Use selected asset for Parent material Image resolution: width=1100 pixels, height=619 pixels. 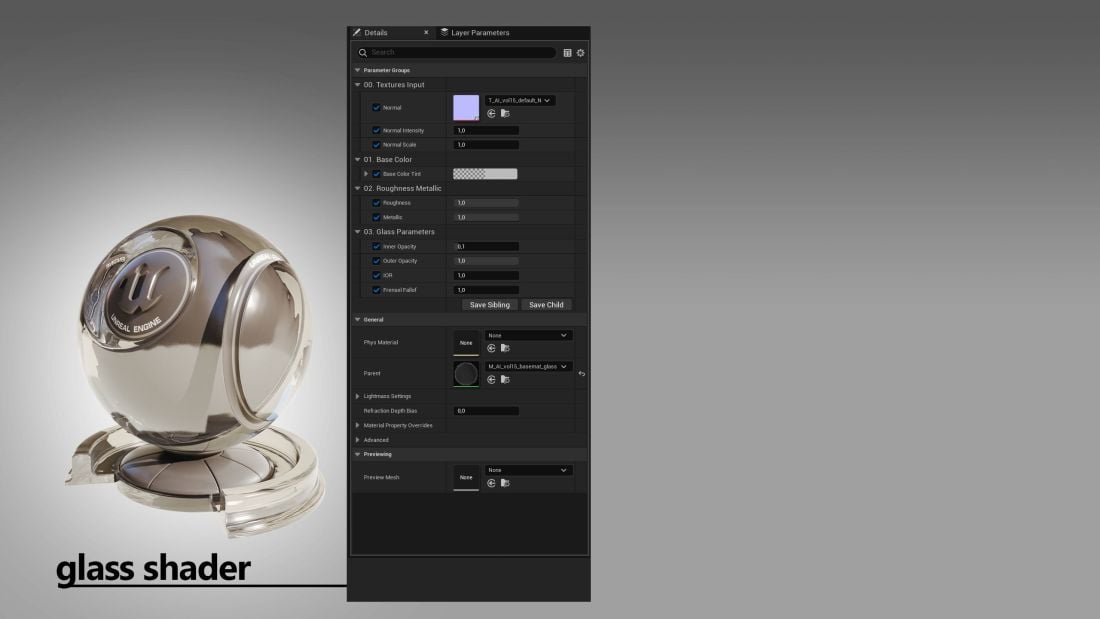[x=491, y=380]
